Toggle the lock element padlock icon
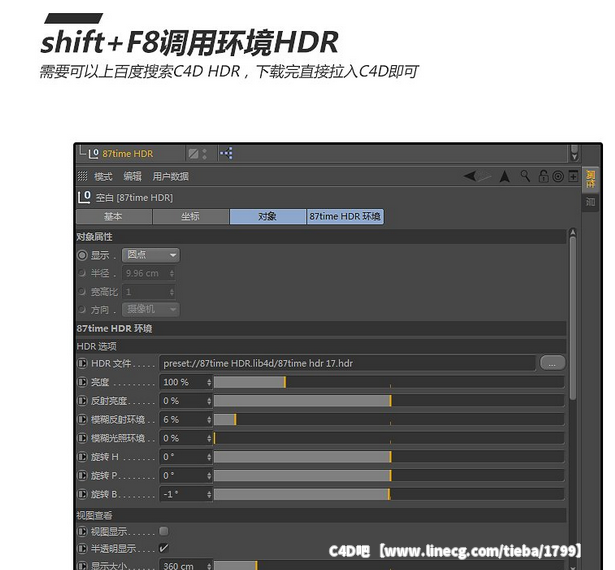 pos(543,176)
